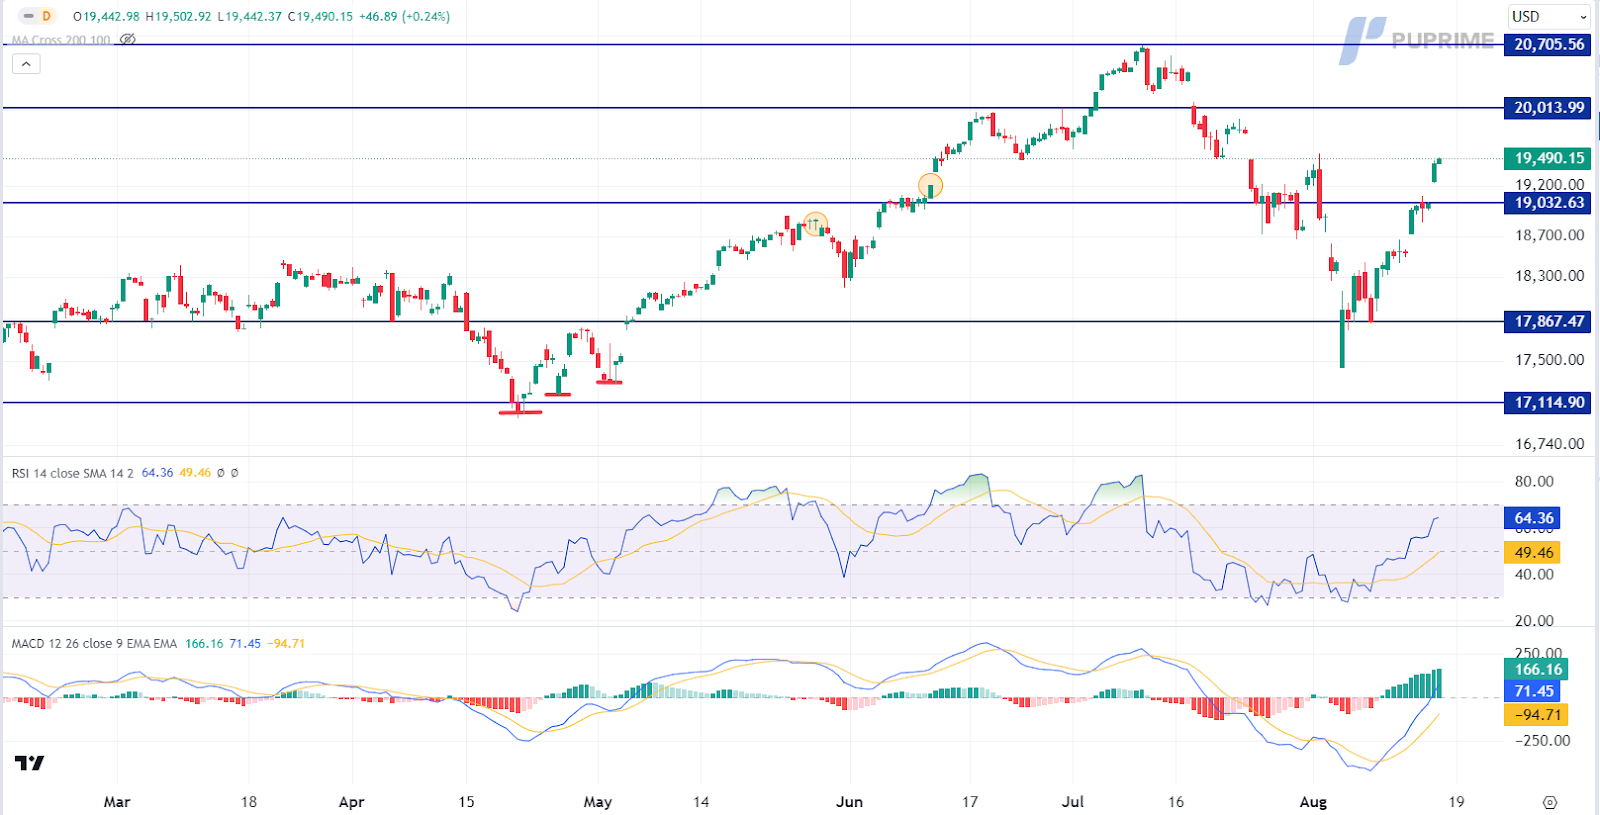This screenshot has width=1600, height=815.
Task: Collapse the indicator legend with the chevron button
Action: (26, 64)
